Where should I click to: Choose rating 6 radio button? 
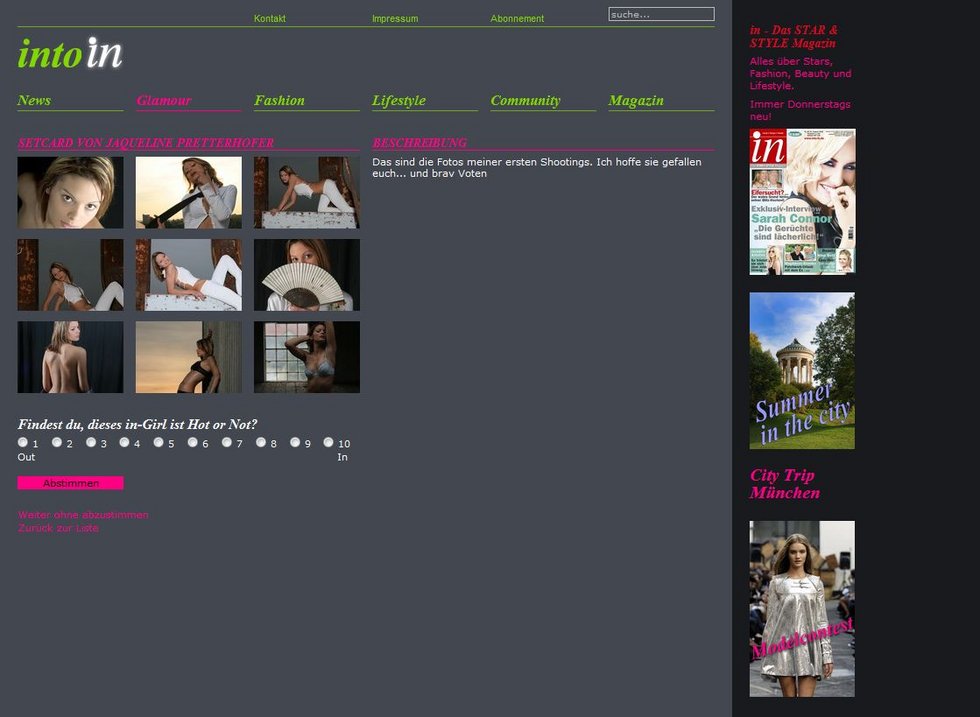coord(192,442)
